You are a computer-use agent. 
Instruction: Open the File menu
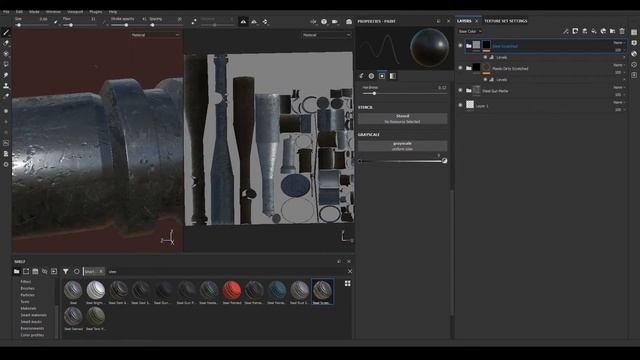coord(6,12)
